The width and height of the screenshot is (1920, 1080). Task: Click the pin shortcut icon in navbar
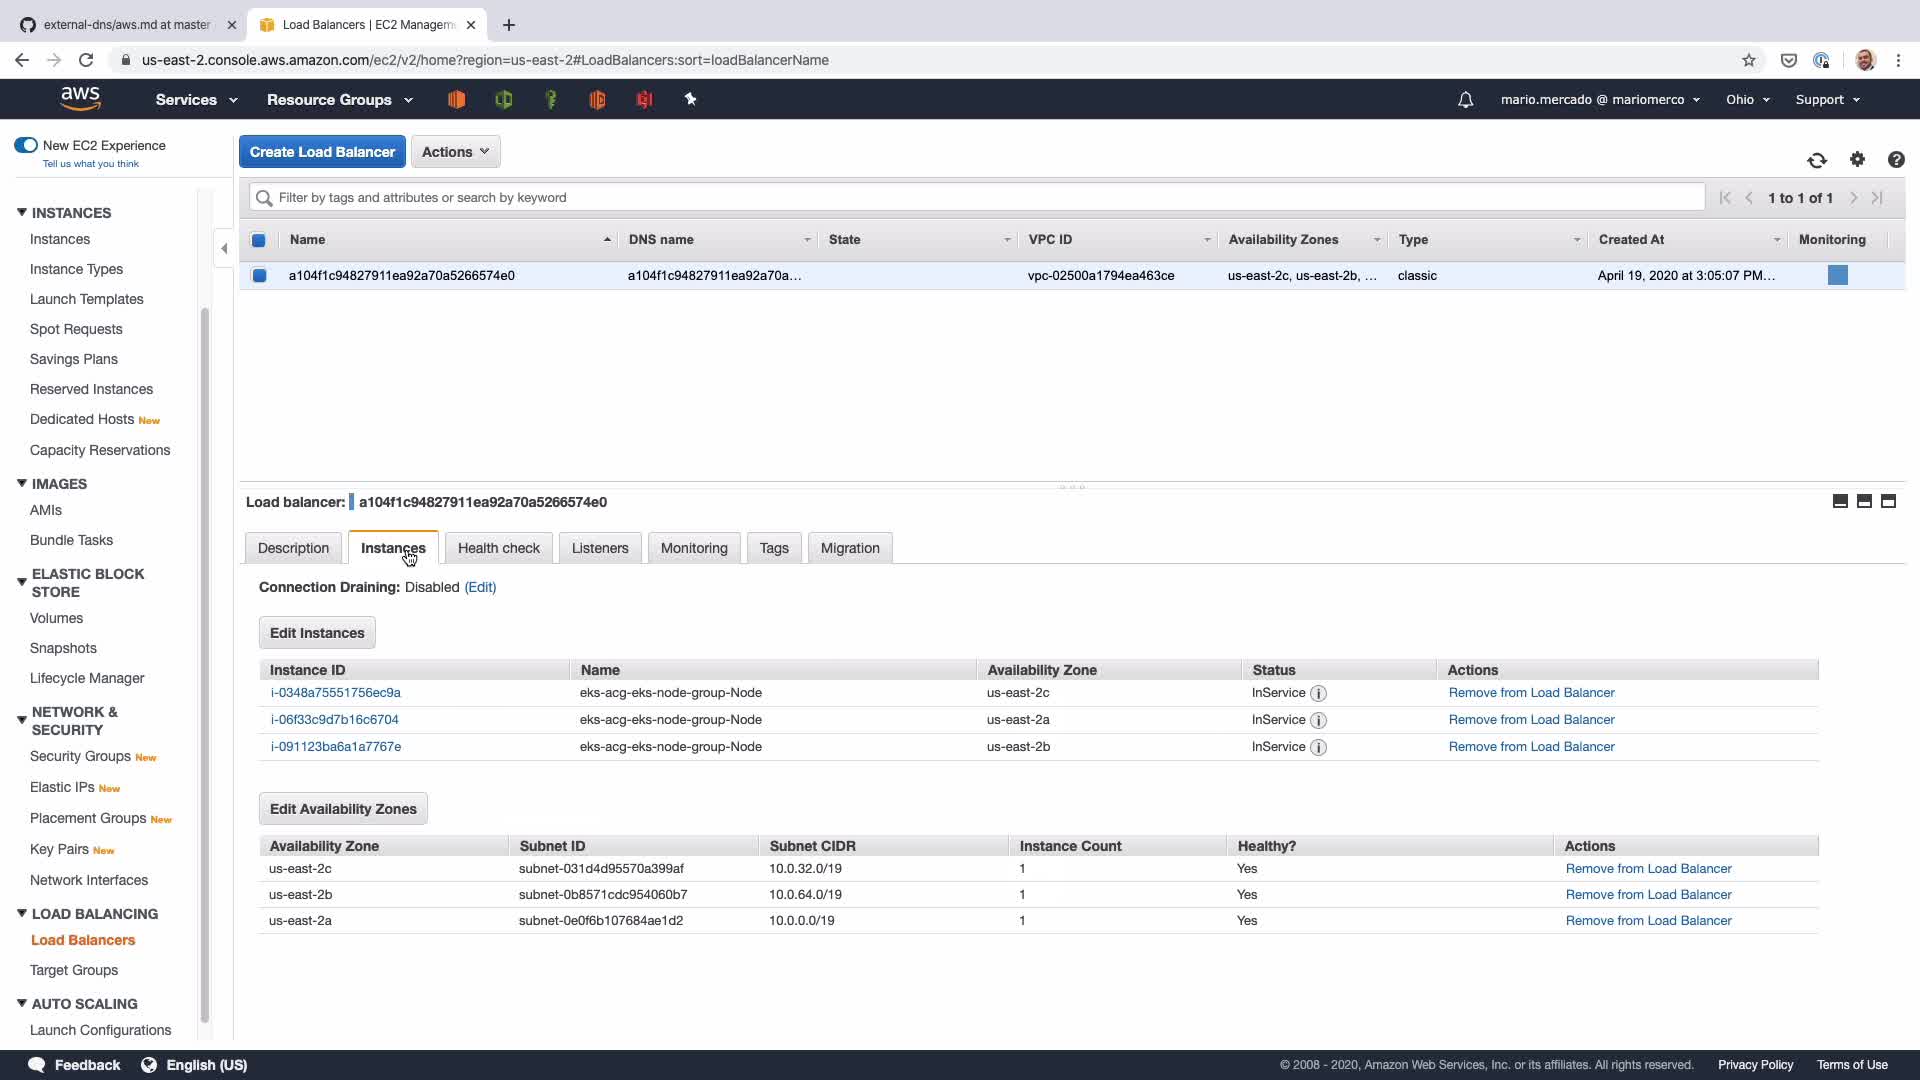690,99
